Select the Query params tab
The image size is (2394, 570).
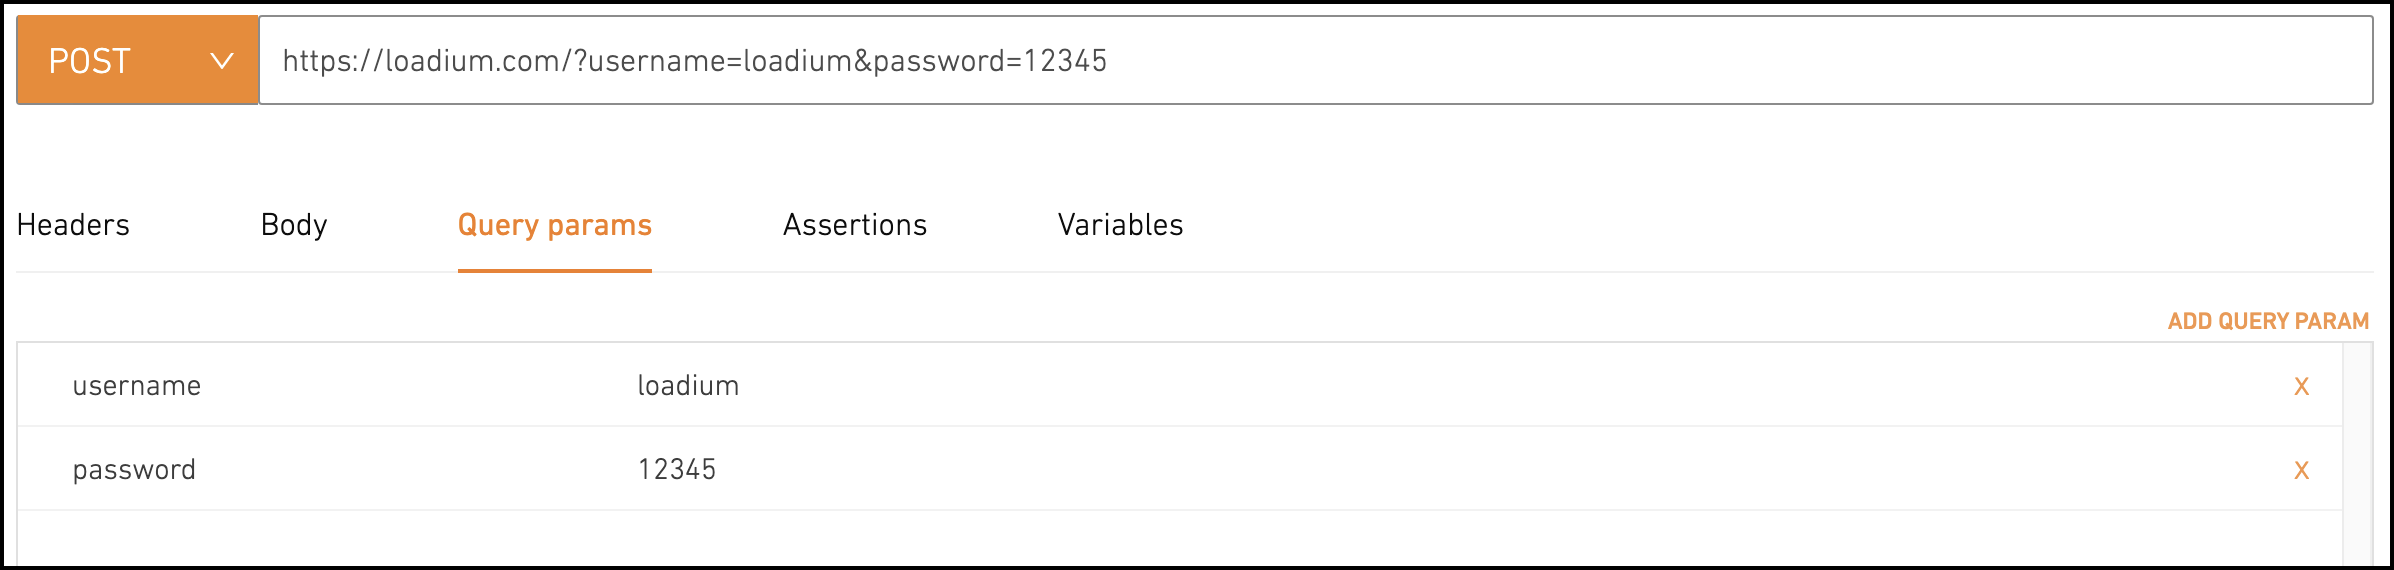click(x=555, y=225)
